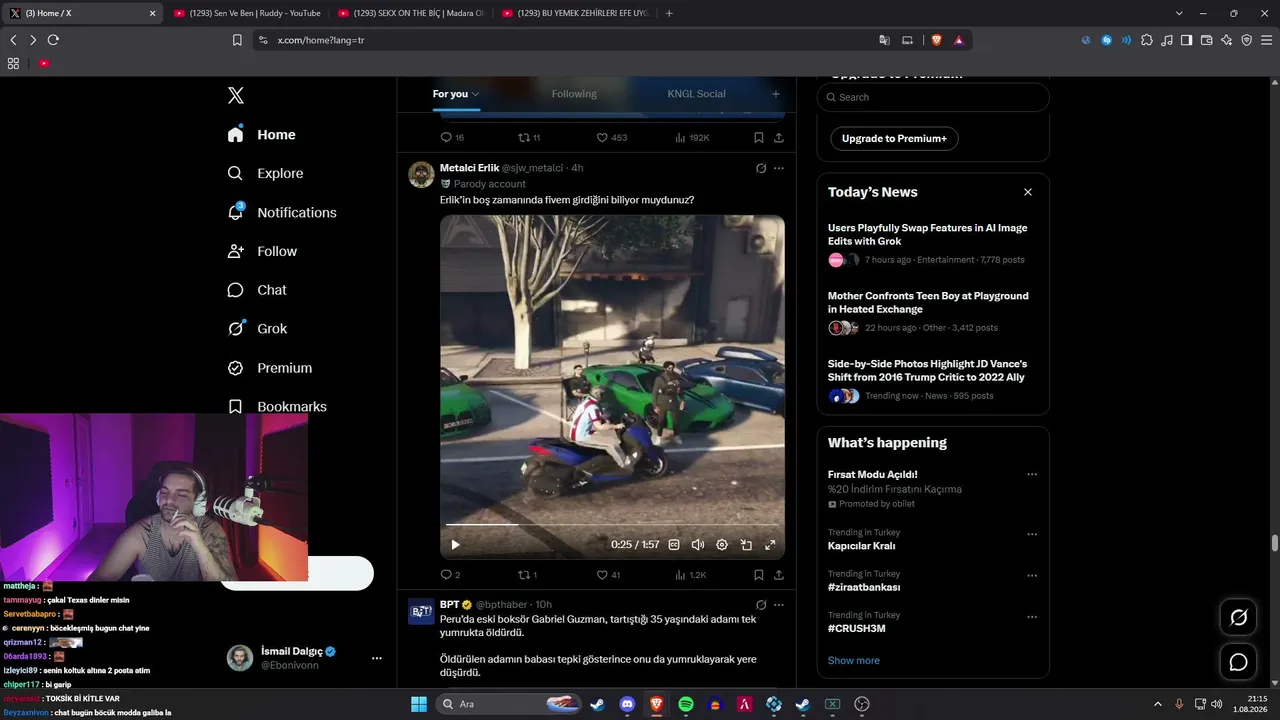Open video settings gear

coord(722,545)
